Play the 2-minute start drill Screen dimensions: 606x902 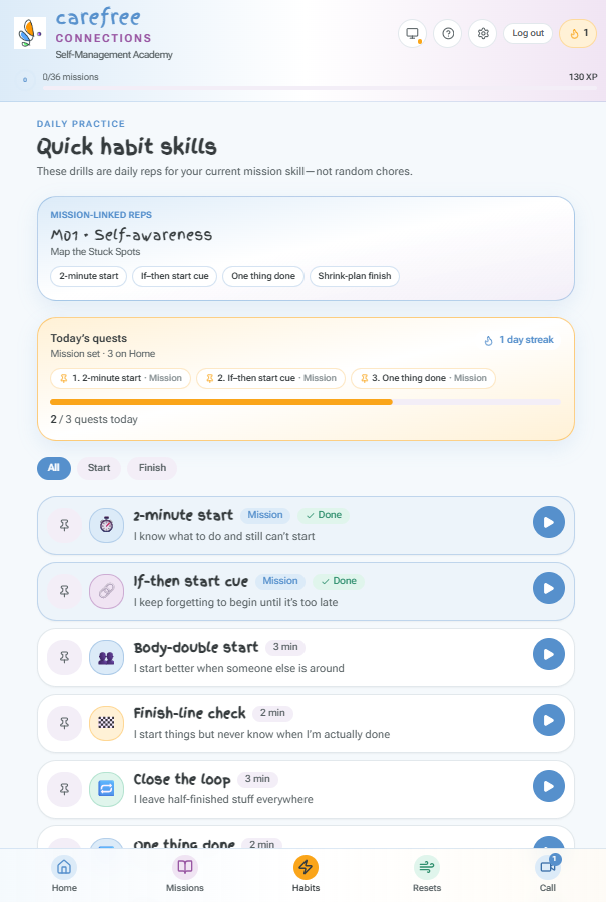tap(548, 522)
